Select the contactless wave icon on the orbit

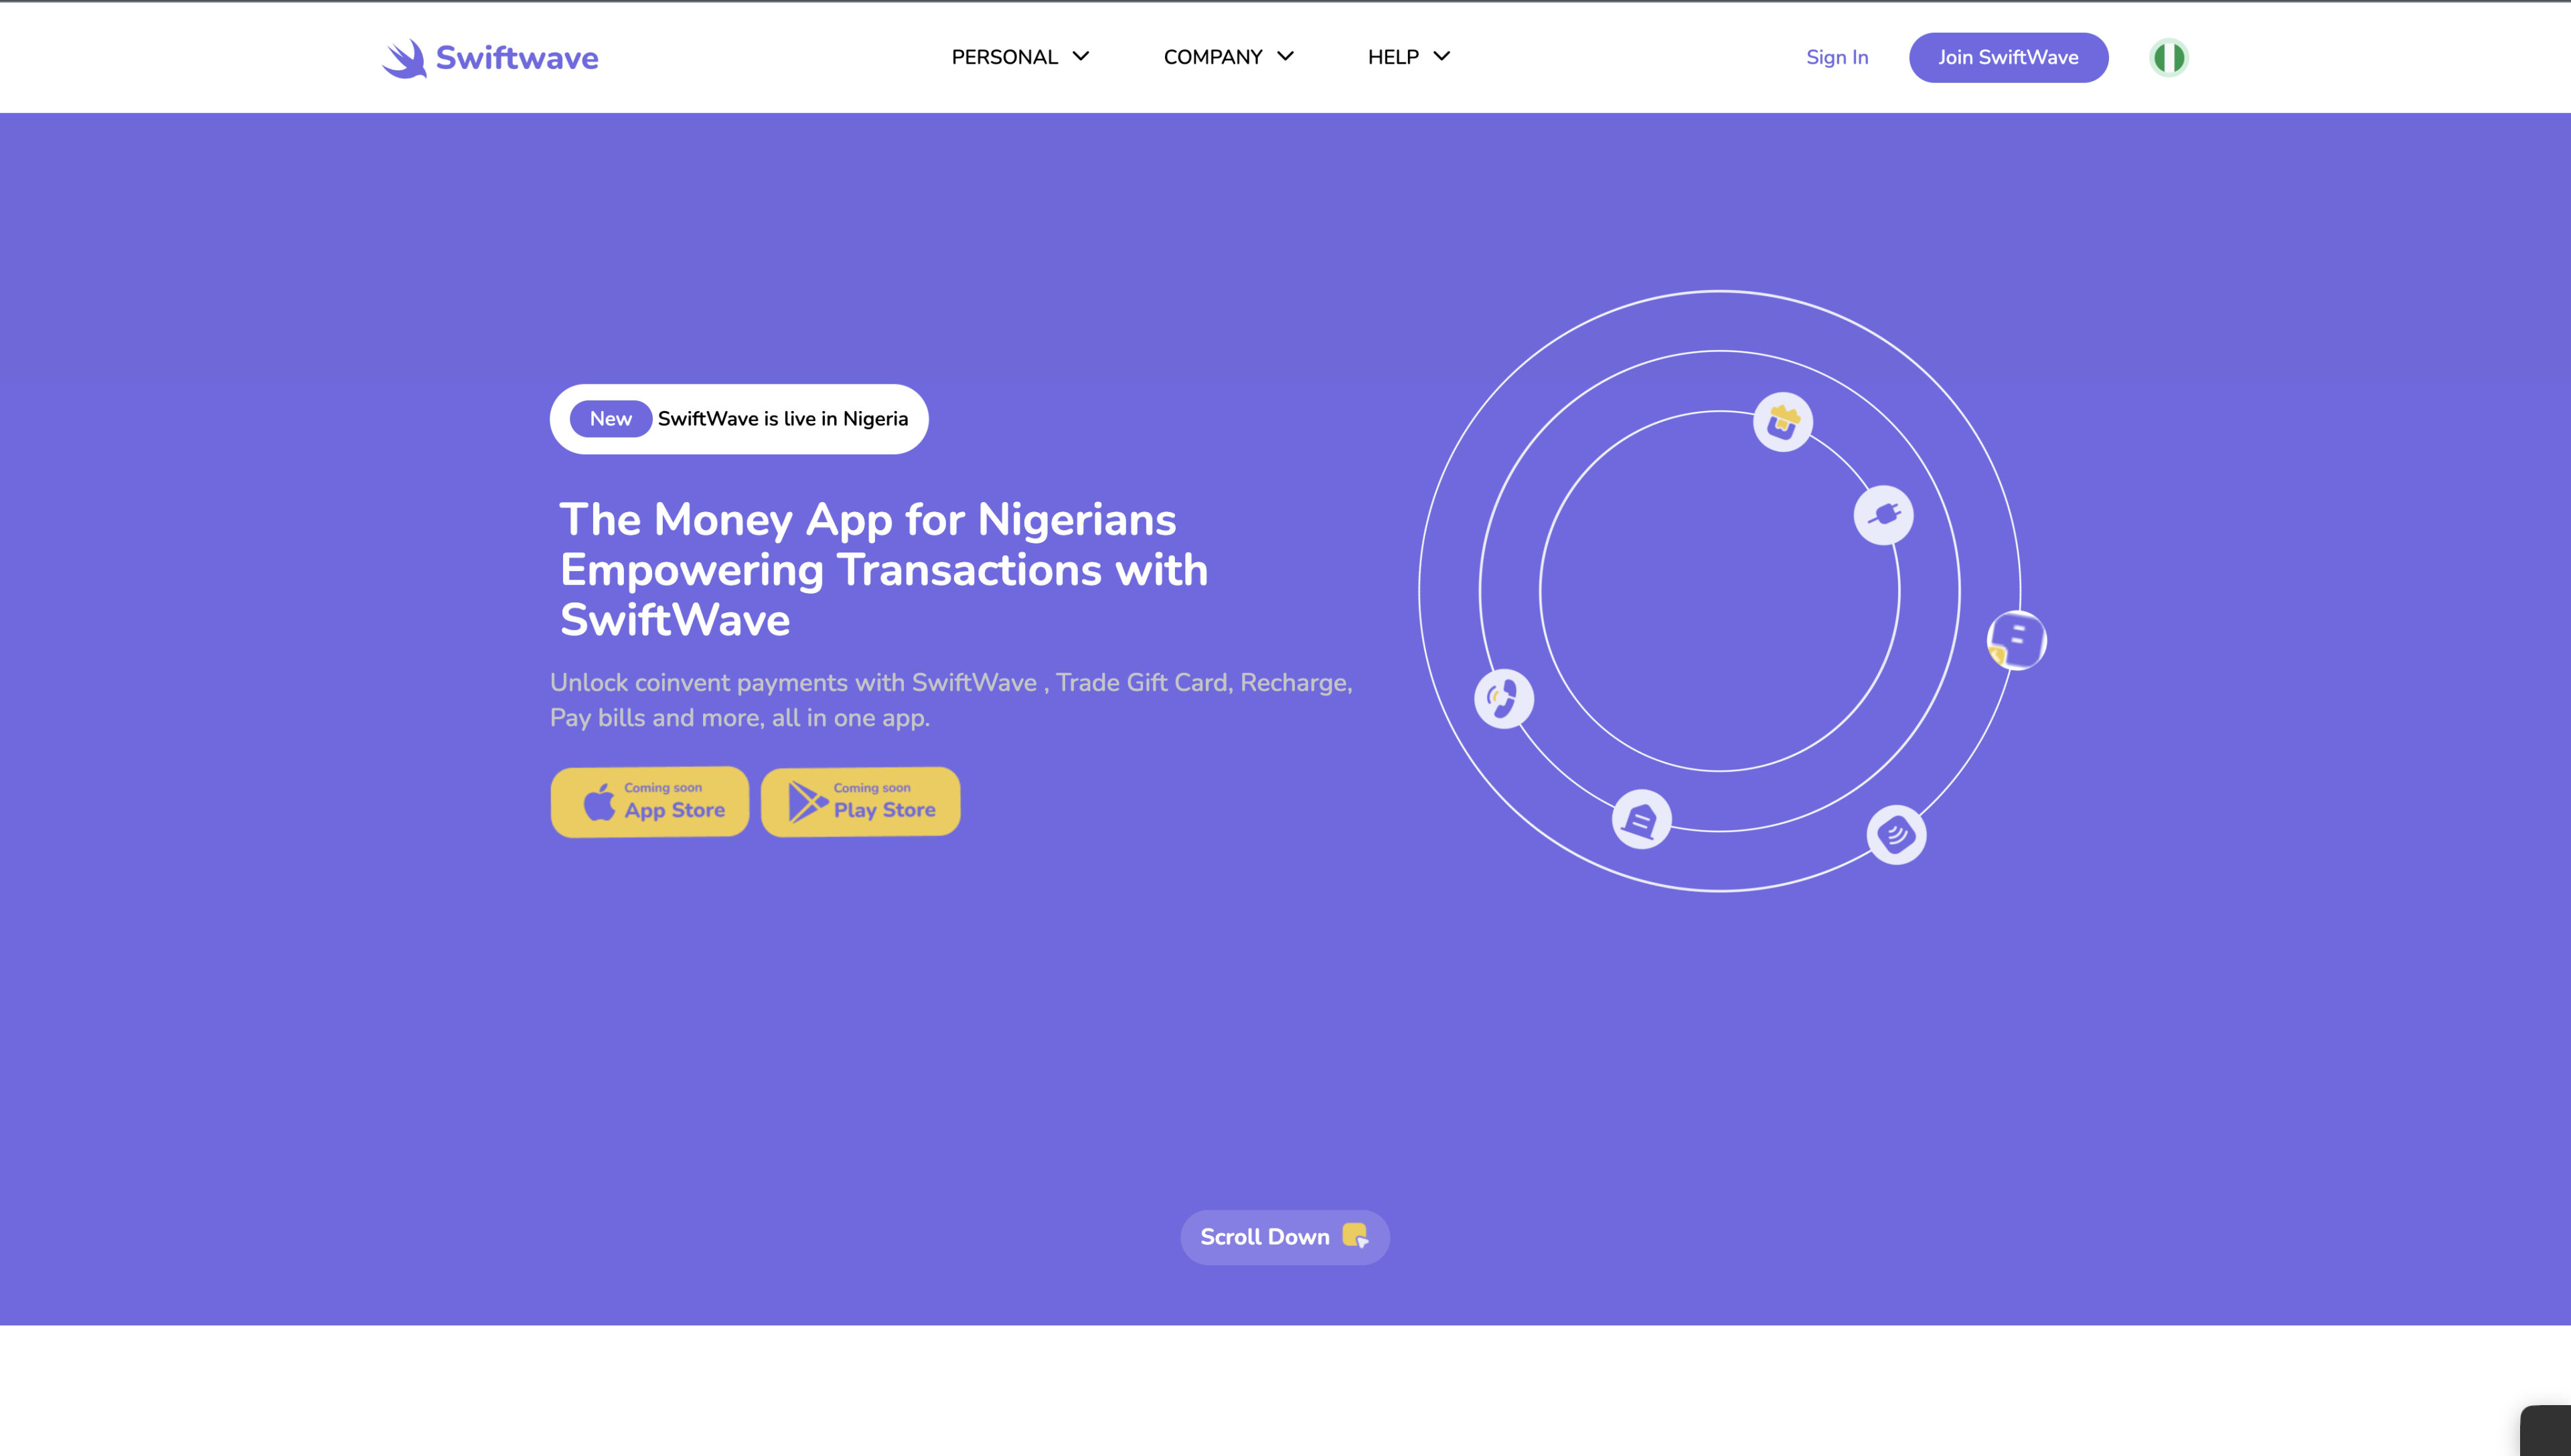click(x=1896, y=834)
